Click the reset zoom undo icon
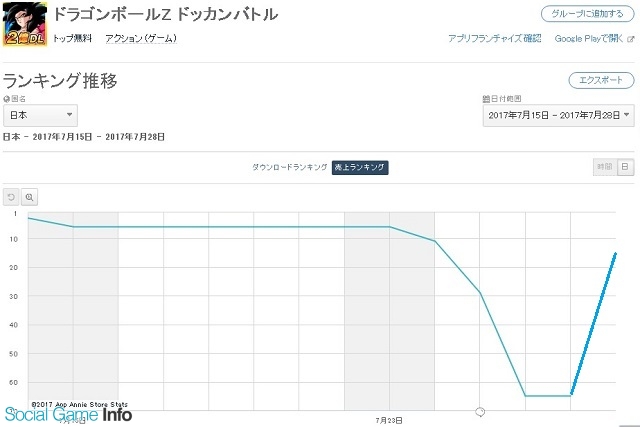This screenshot has width=640, height=427. pyautogui.click(x=11, y=197)
